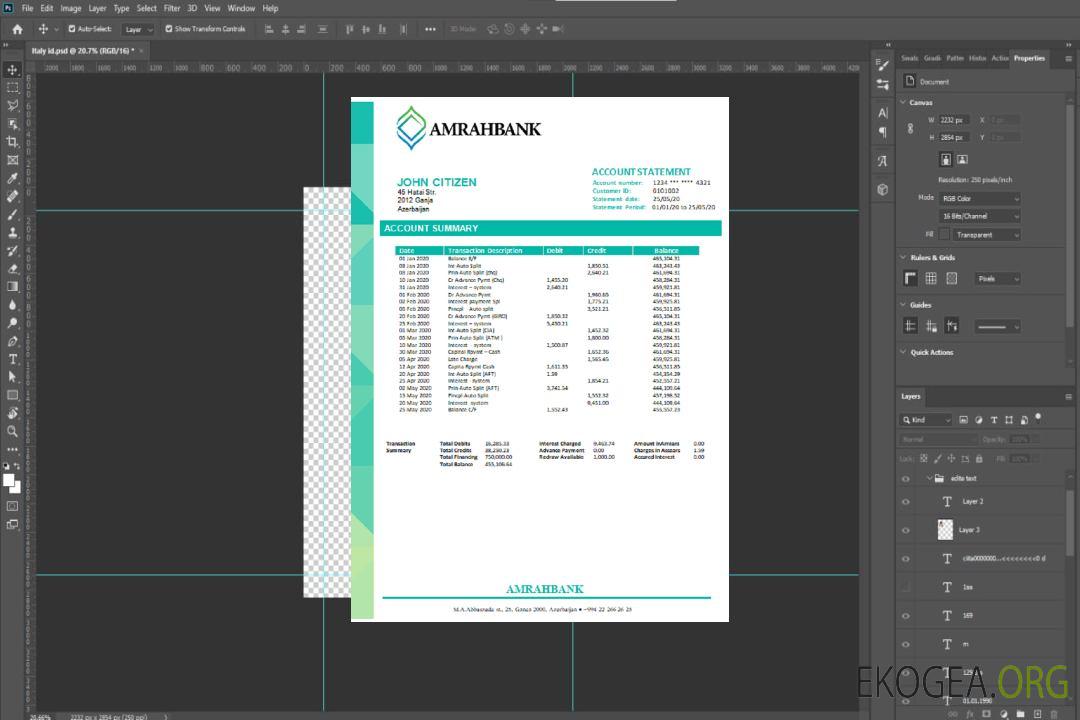Collapse the Canvas section
Viewport: 1080px width, 720px height.
[x=903, y=102]
